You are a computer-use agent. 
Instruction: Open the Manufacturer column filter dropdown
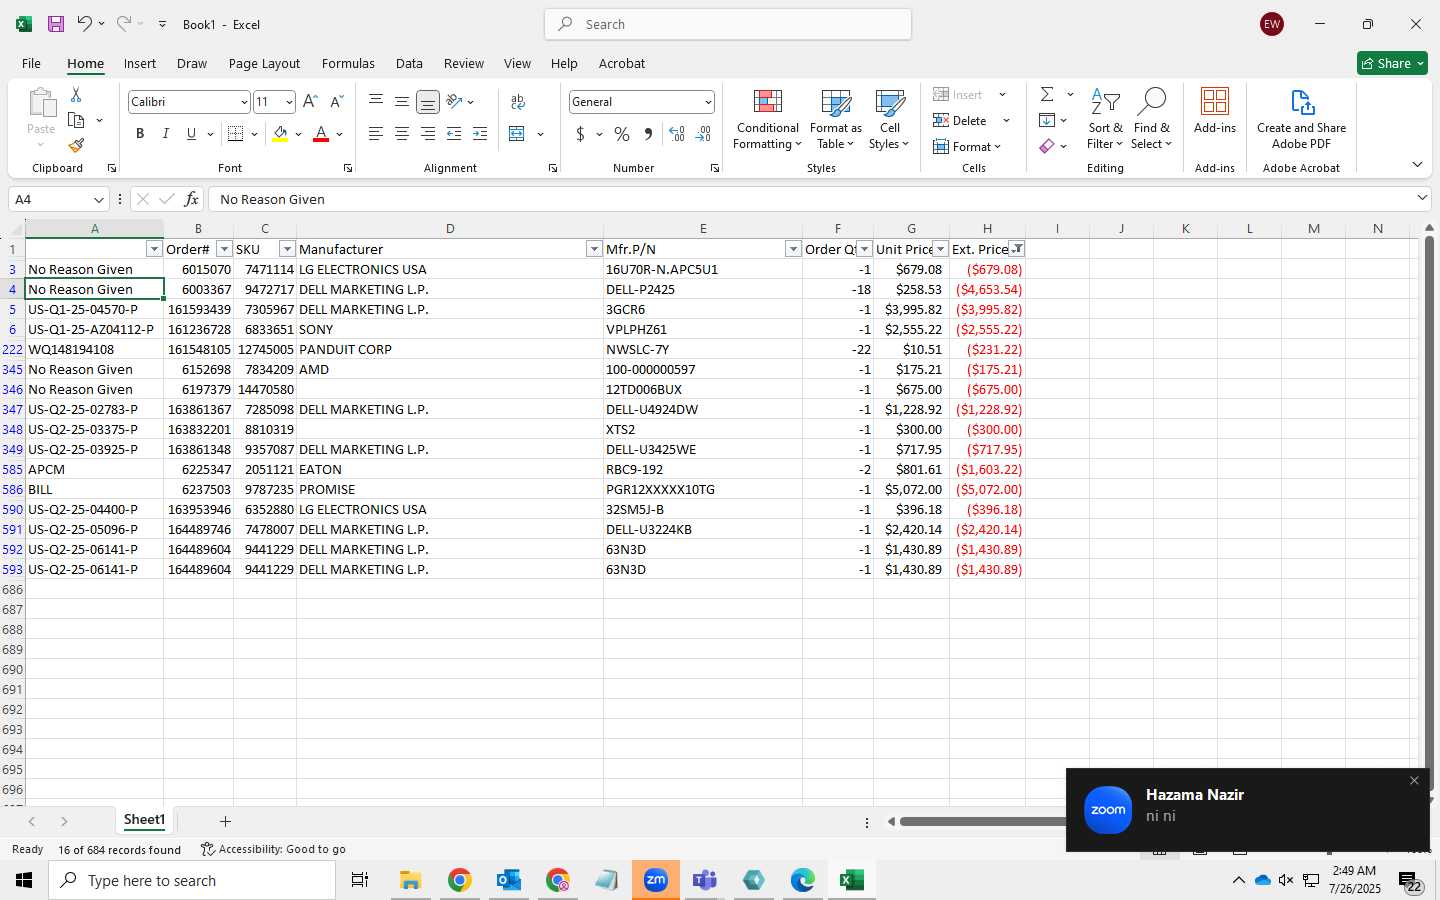click(594, 249)
